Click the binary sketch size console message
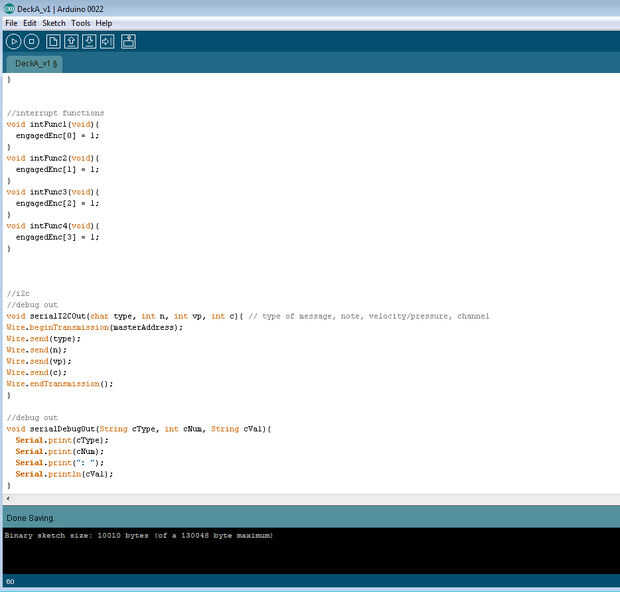This screenshot has width=620, height=592. pos(138,536)
